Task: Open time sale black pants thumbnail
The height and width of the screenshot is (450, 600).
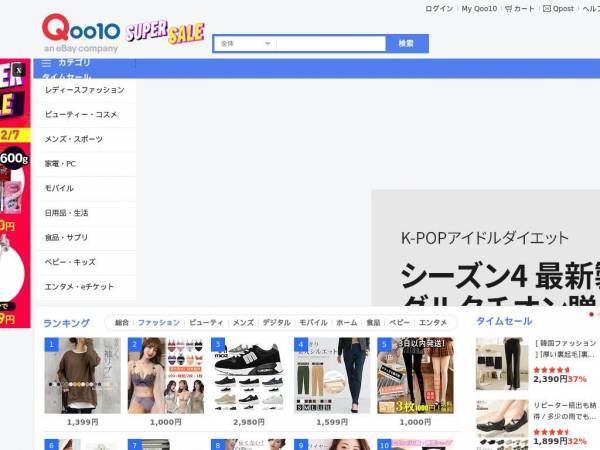Action: [x=502, y=364]
